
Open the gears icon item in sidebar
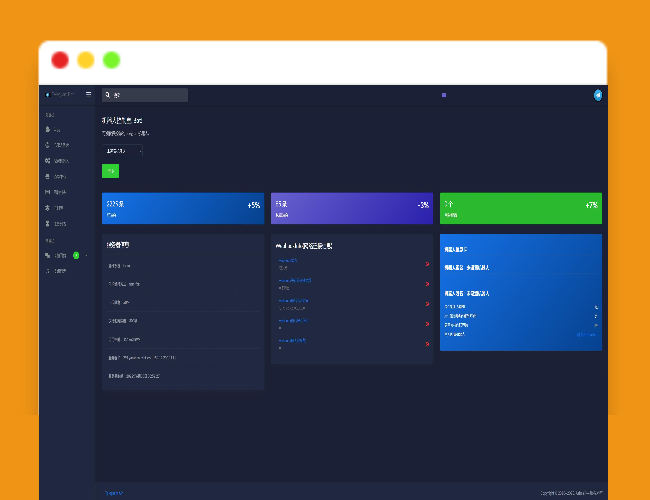pos(48,160)
